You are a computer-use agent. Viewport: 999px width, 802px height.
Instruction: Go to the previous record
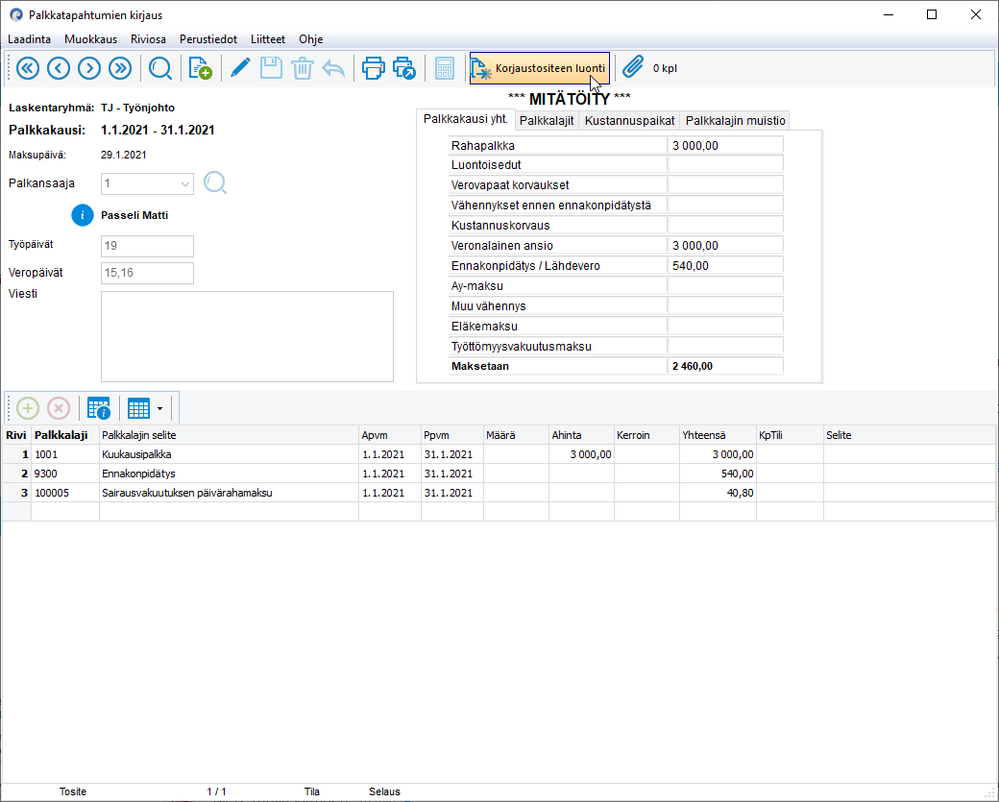point(58,68)
